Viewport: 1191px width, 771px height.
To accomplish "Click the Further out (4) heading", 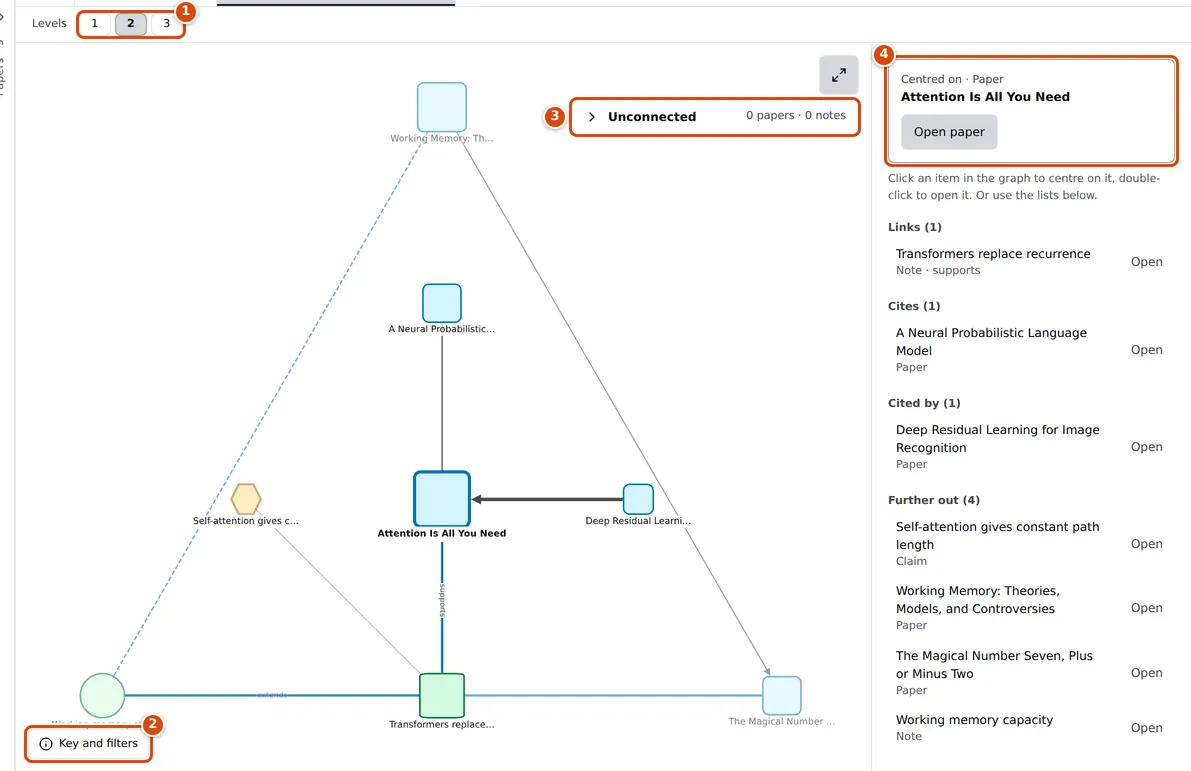I will click(x=934, y=501).
